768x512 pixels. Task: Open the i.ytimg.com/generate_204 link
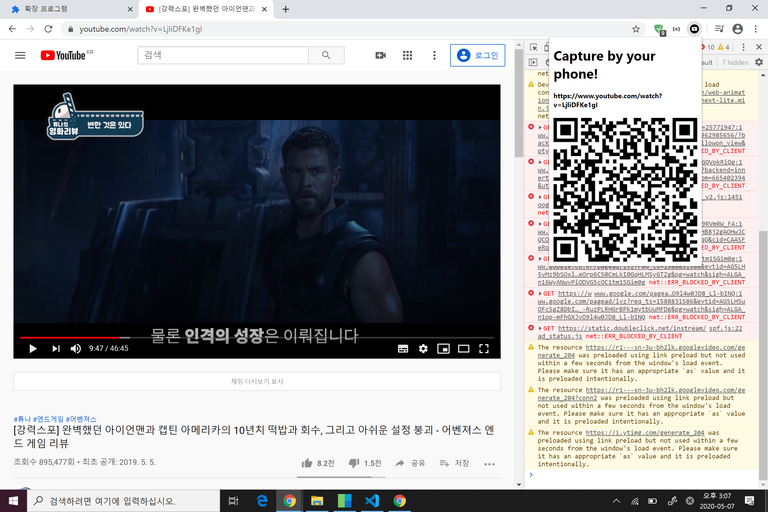(x=645, y=433)
